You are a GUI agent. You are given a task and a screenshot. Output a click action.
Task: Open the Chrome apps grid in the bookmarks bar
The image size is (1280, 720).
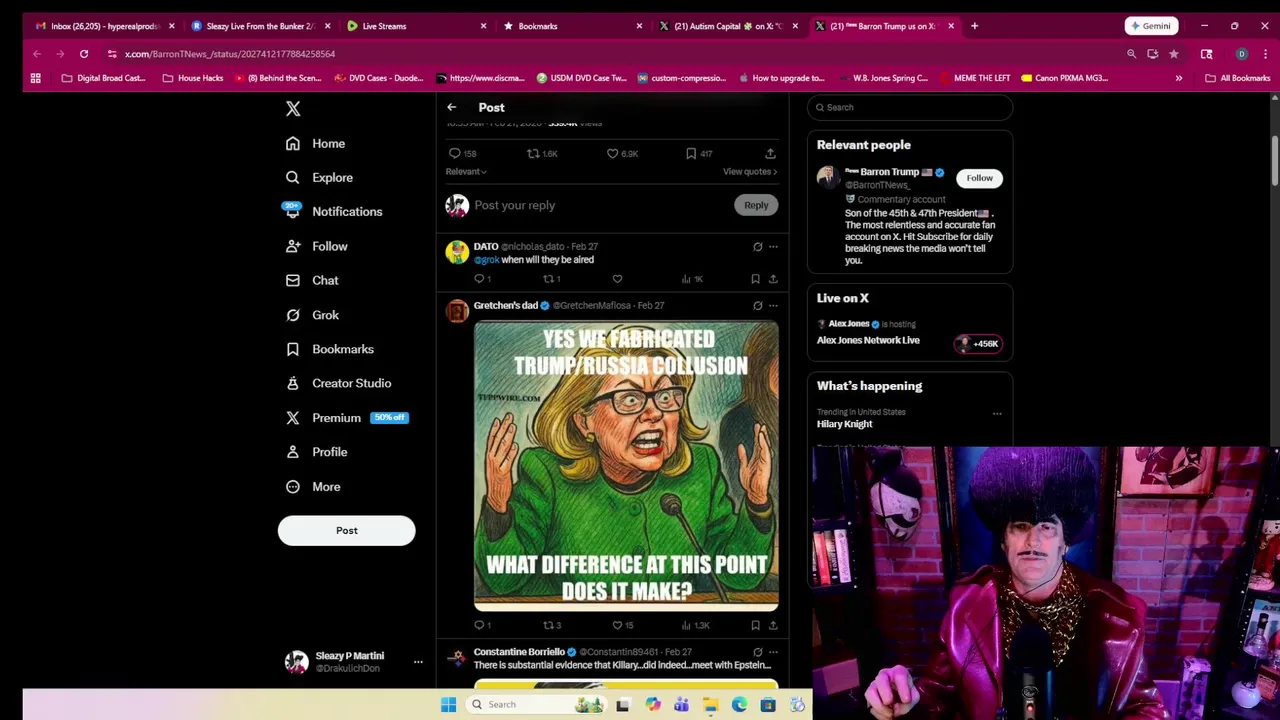click(x=36, y=78)
